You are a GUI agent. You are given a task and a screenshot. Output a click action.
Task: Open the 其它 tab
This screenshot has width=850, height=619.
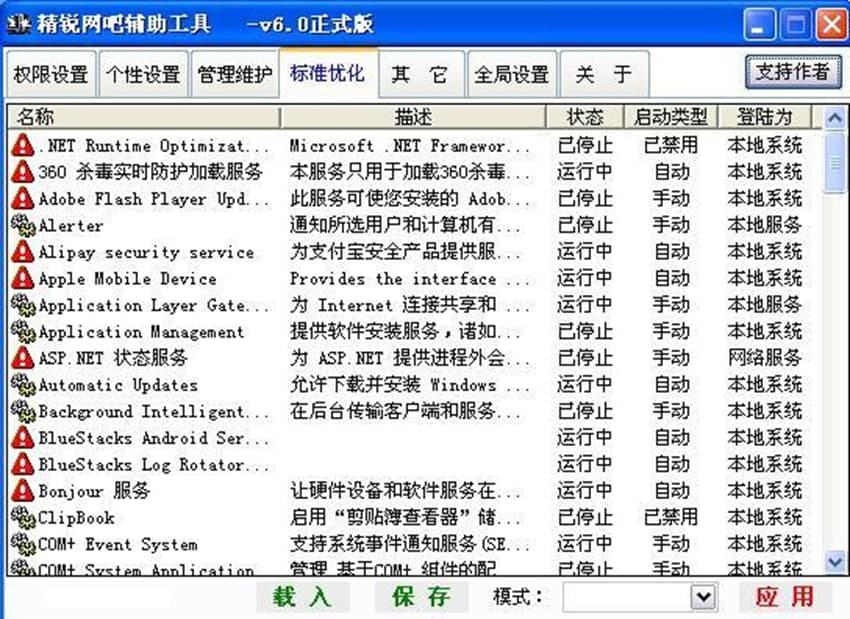click(x=421, y=74)
